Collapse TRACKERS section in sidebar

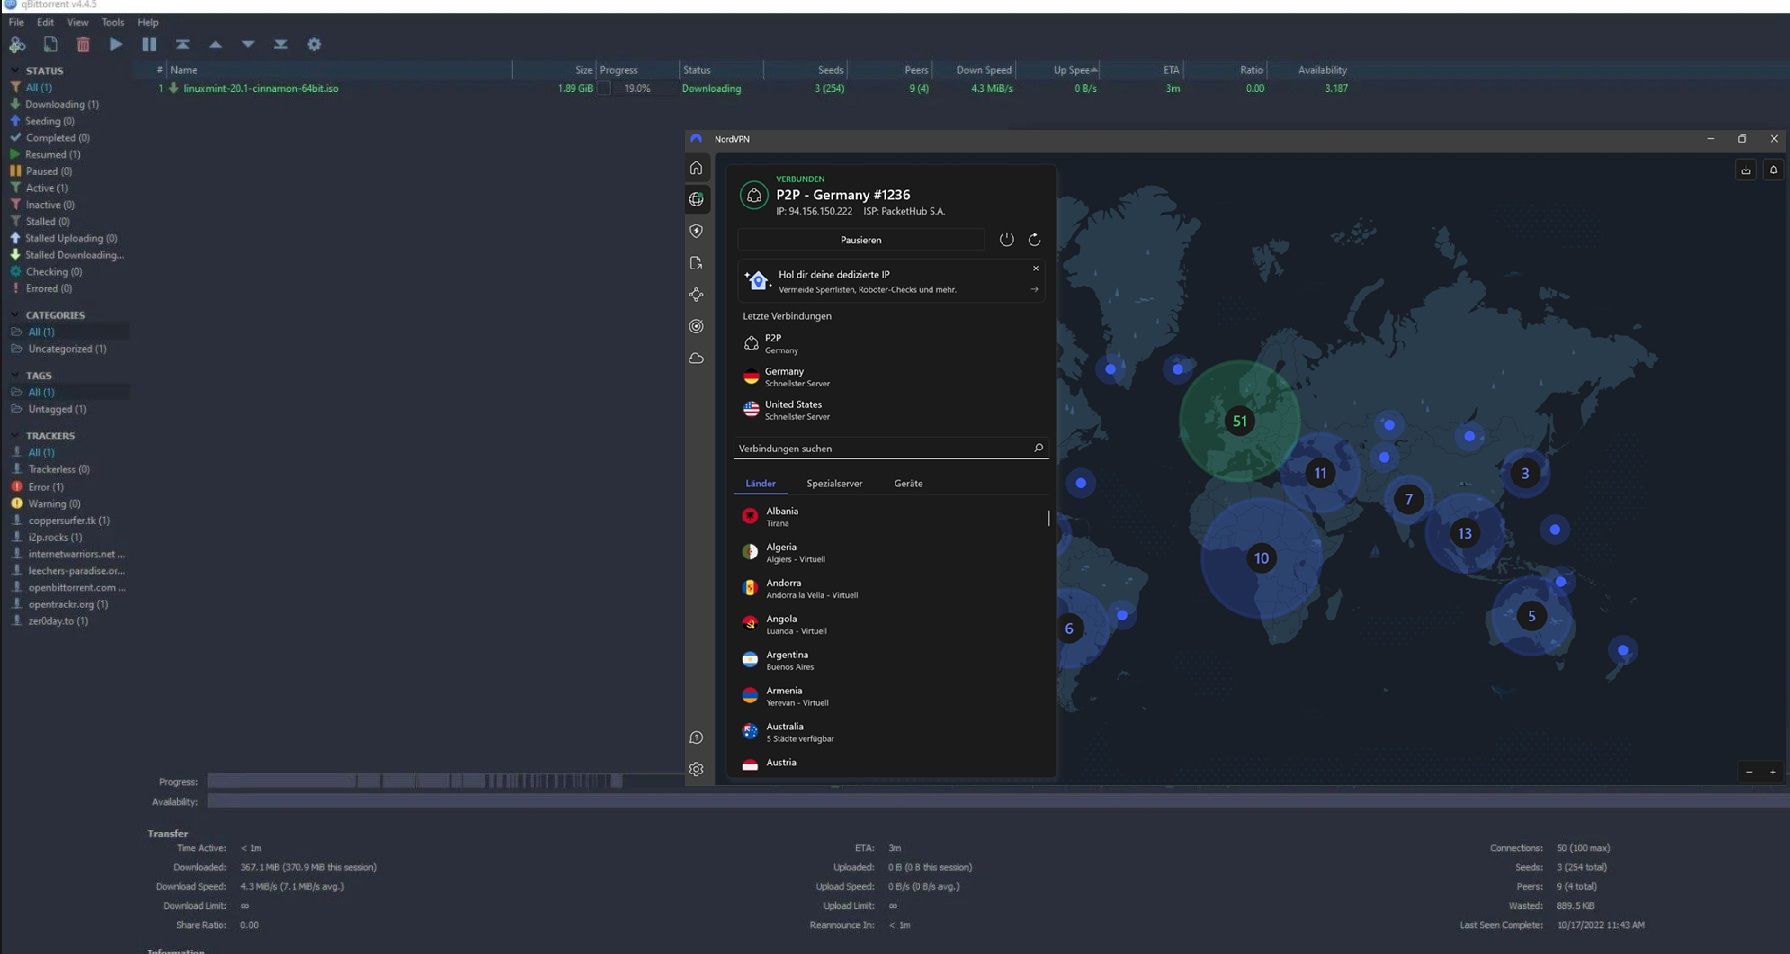point(14,436)
